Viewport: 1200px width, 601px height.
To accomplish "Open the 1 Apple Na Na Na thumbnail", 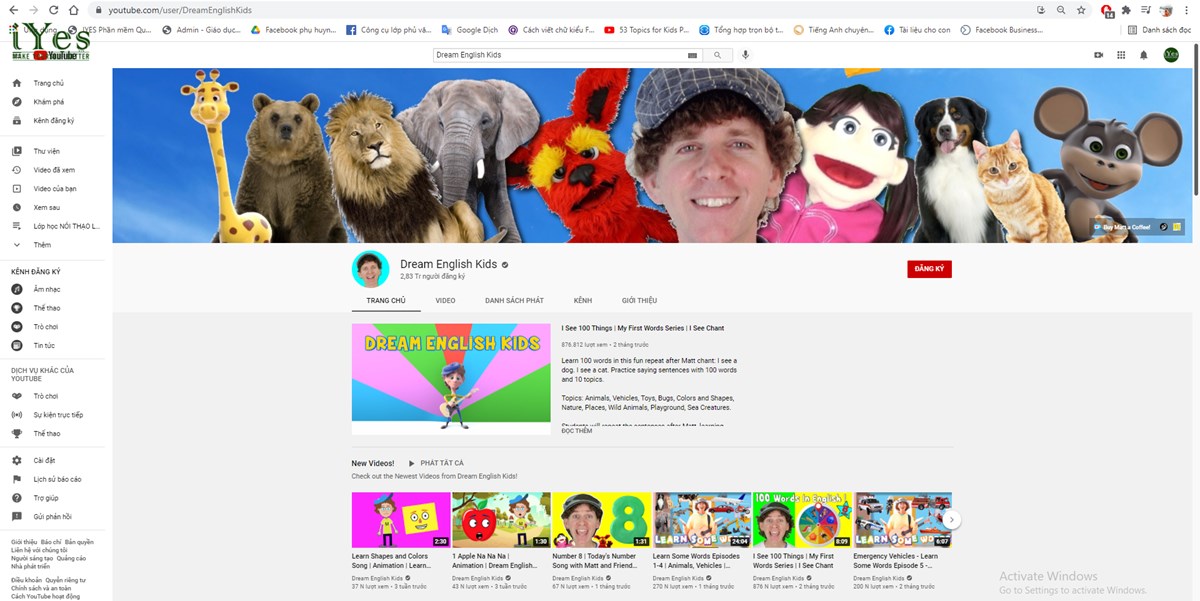I will (x=501, y=520).
